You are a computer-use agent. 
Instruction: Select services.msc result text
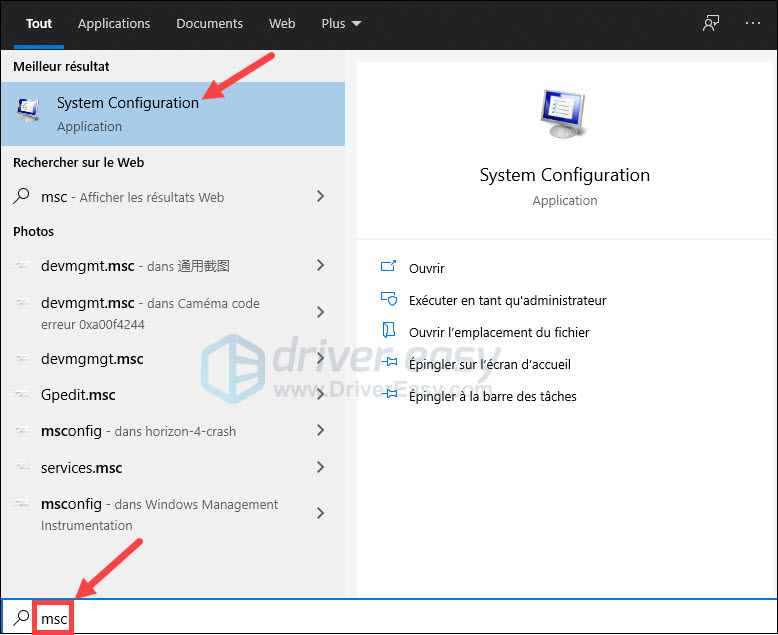click(81, 467)
